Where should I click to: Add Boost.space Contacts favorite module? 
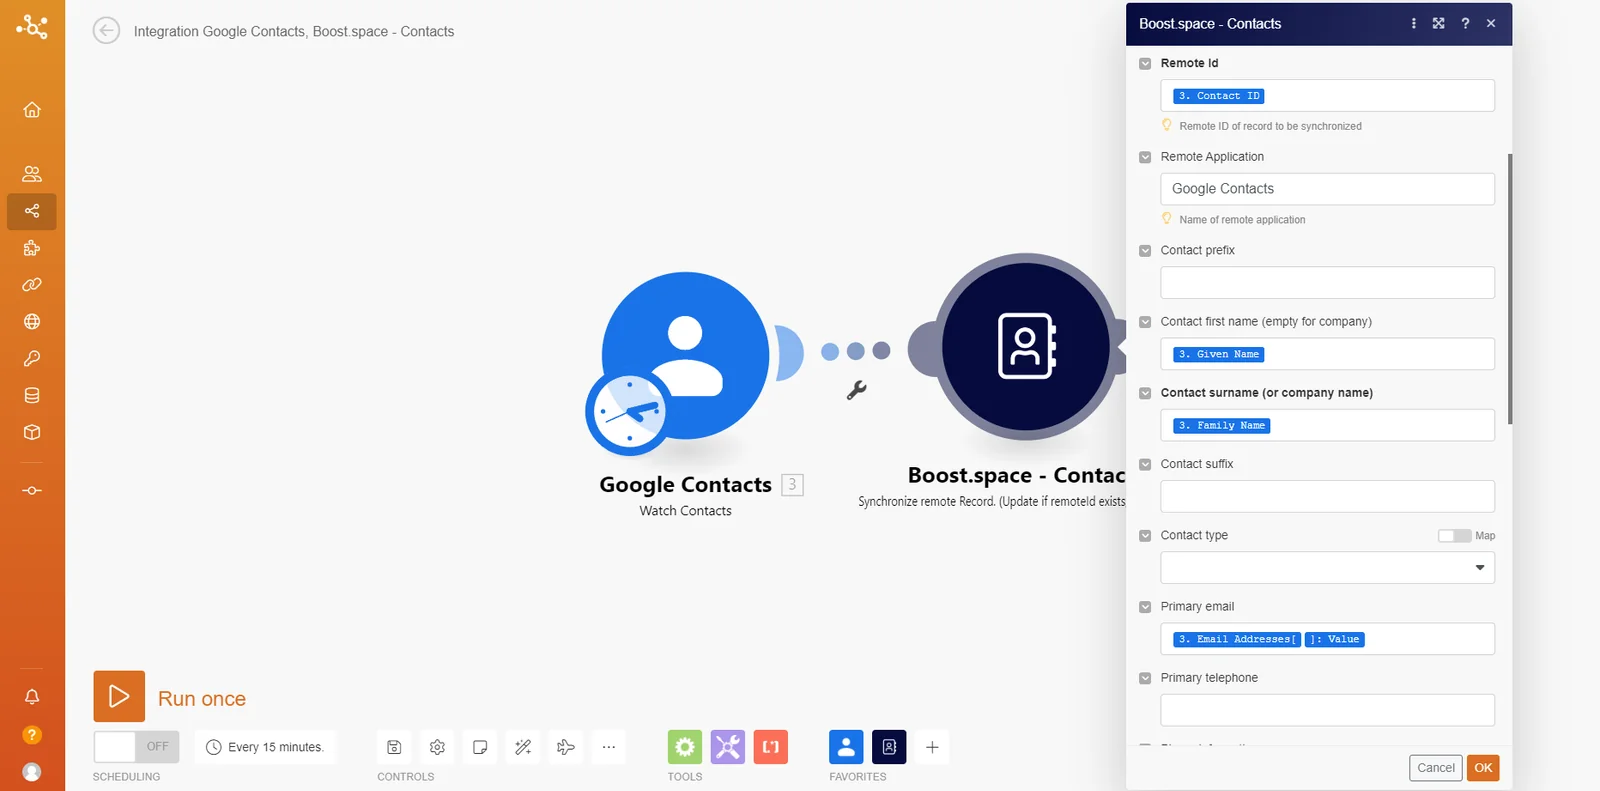coord(889,747)
